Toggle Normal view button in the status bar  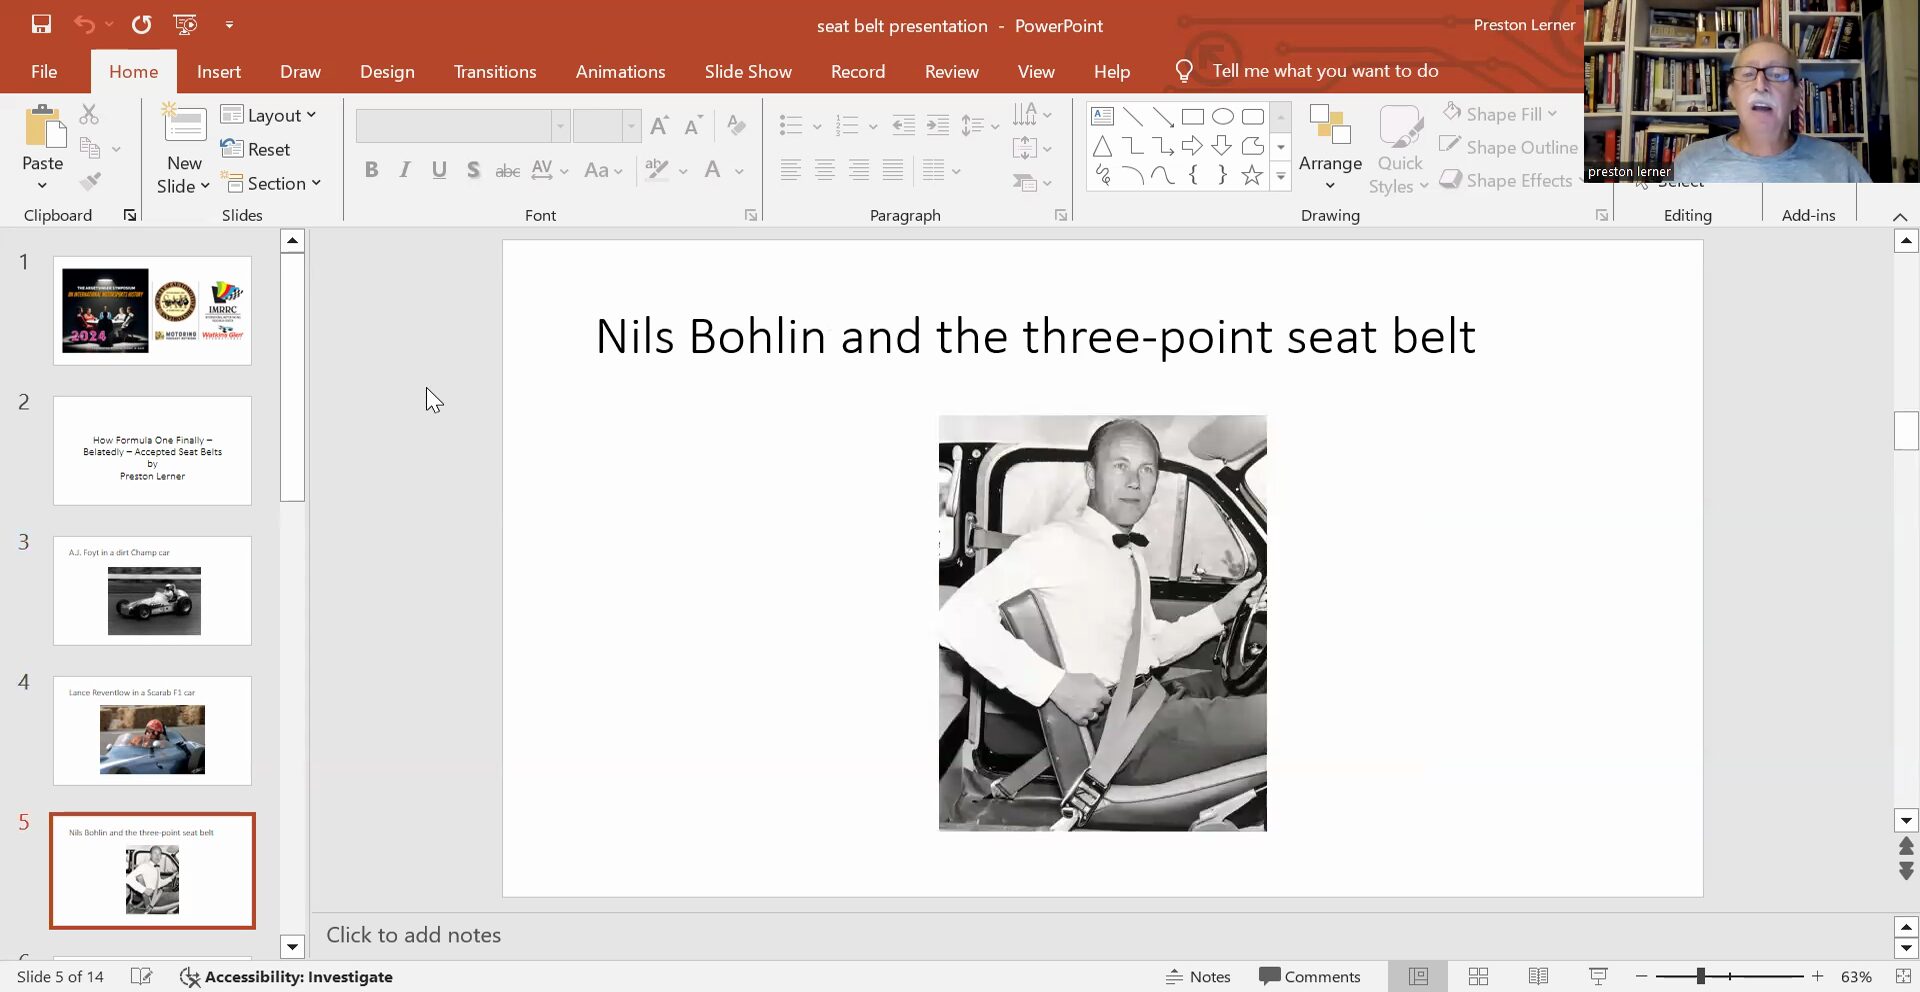tap(1418, 976)
